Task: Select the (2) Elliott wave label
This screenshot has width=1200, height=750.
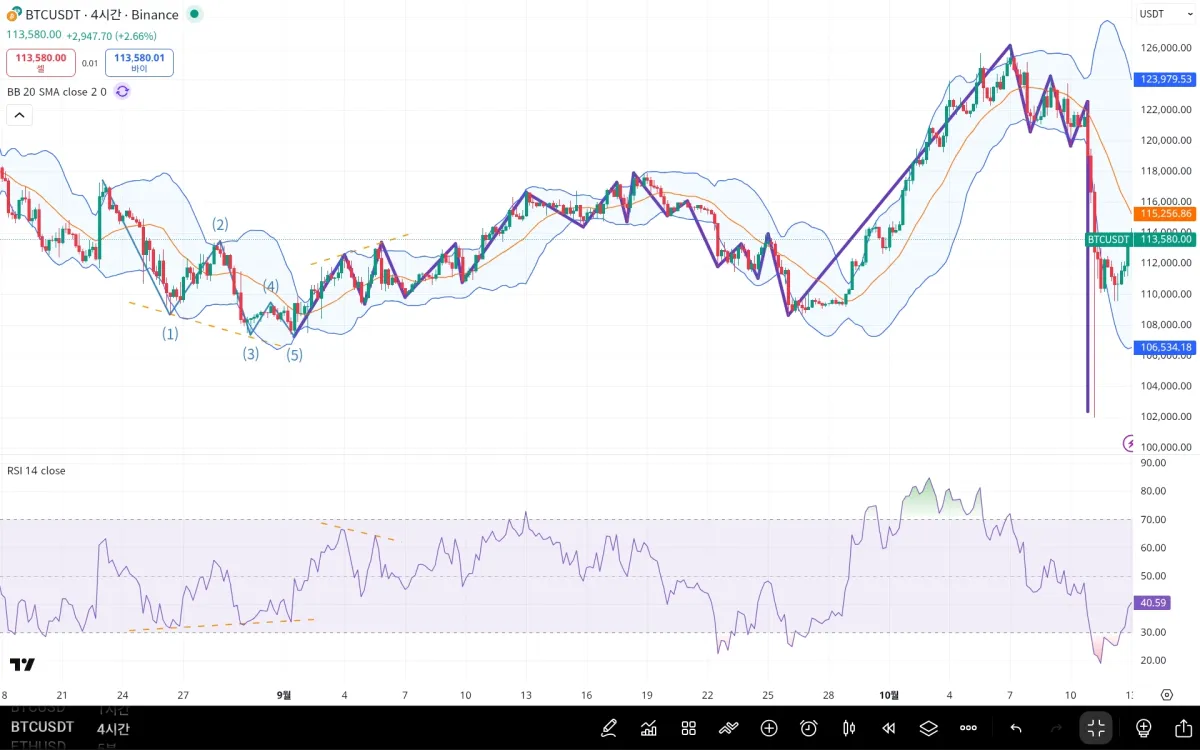Action: pyautogui.click(x=220, y=224)
